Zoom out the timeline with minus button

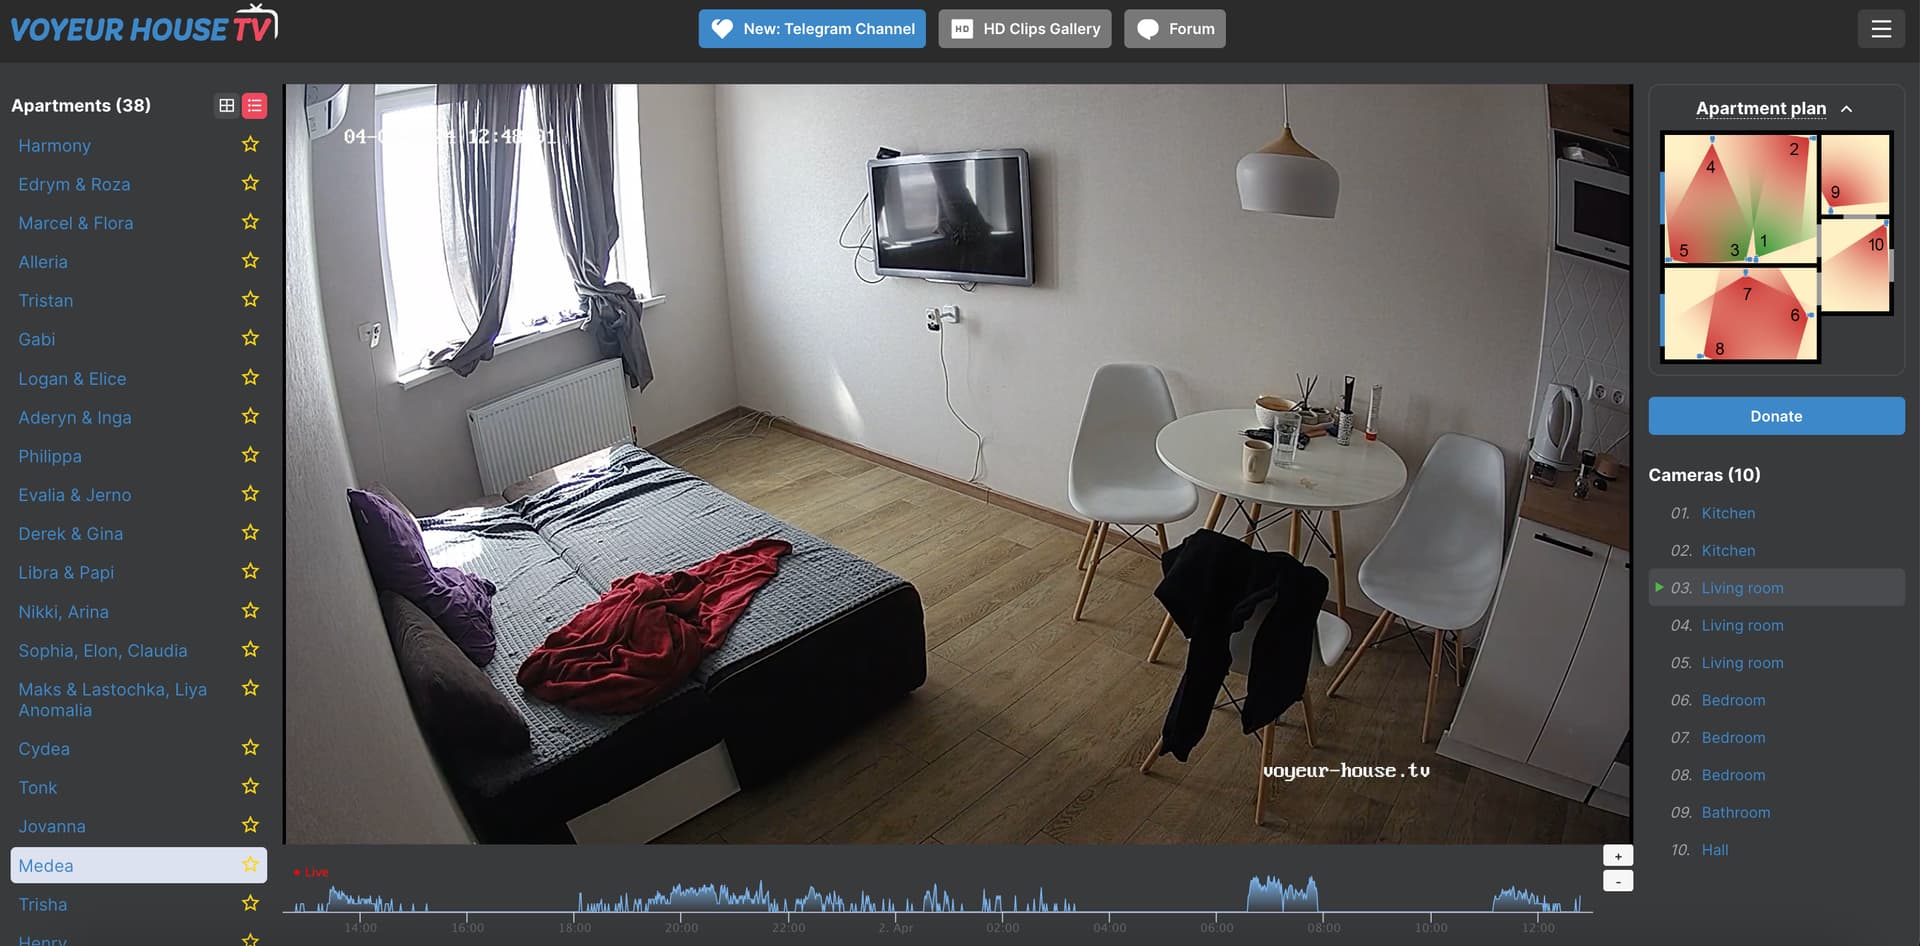tap(1617, 881)
